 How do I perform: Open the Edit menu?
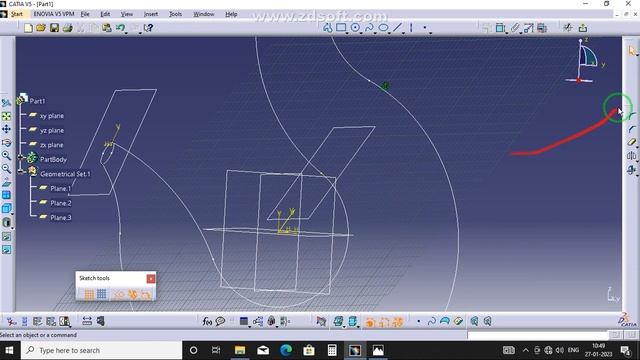[x=105, y=14]
